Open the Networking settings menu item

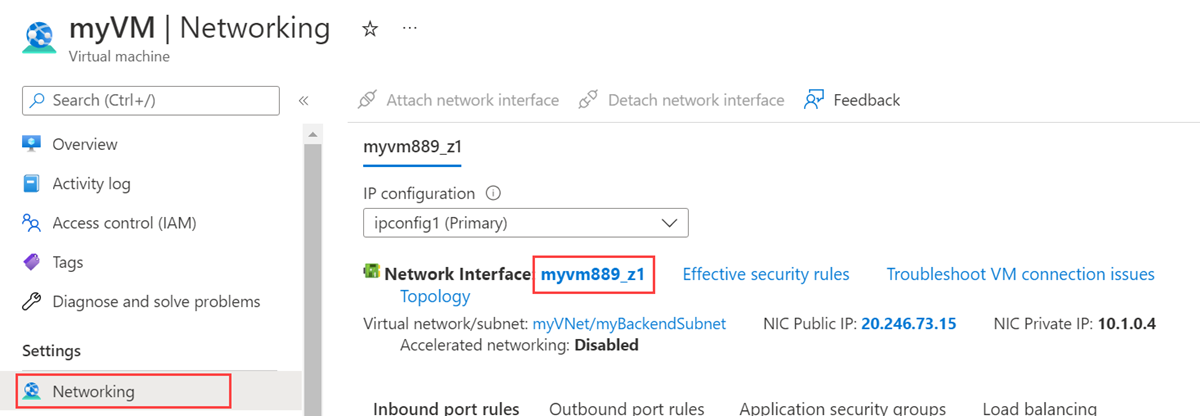pos(93,391)
